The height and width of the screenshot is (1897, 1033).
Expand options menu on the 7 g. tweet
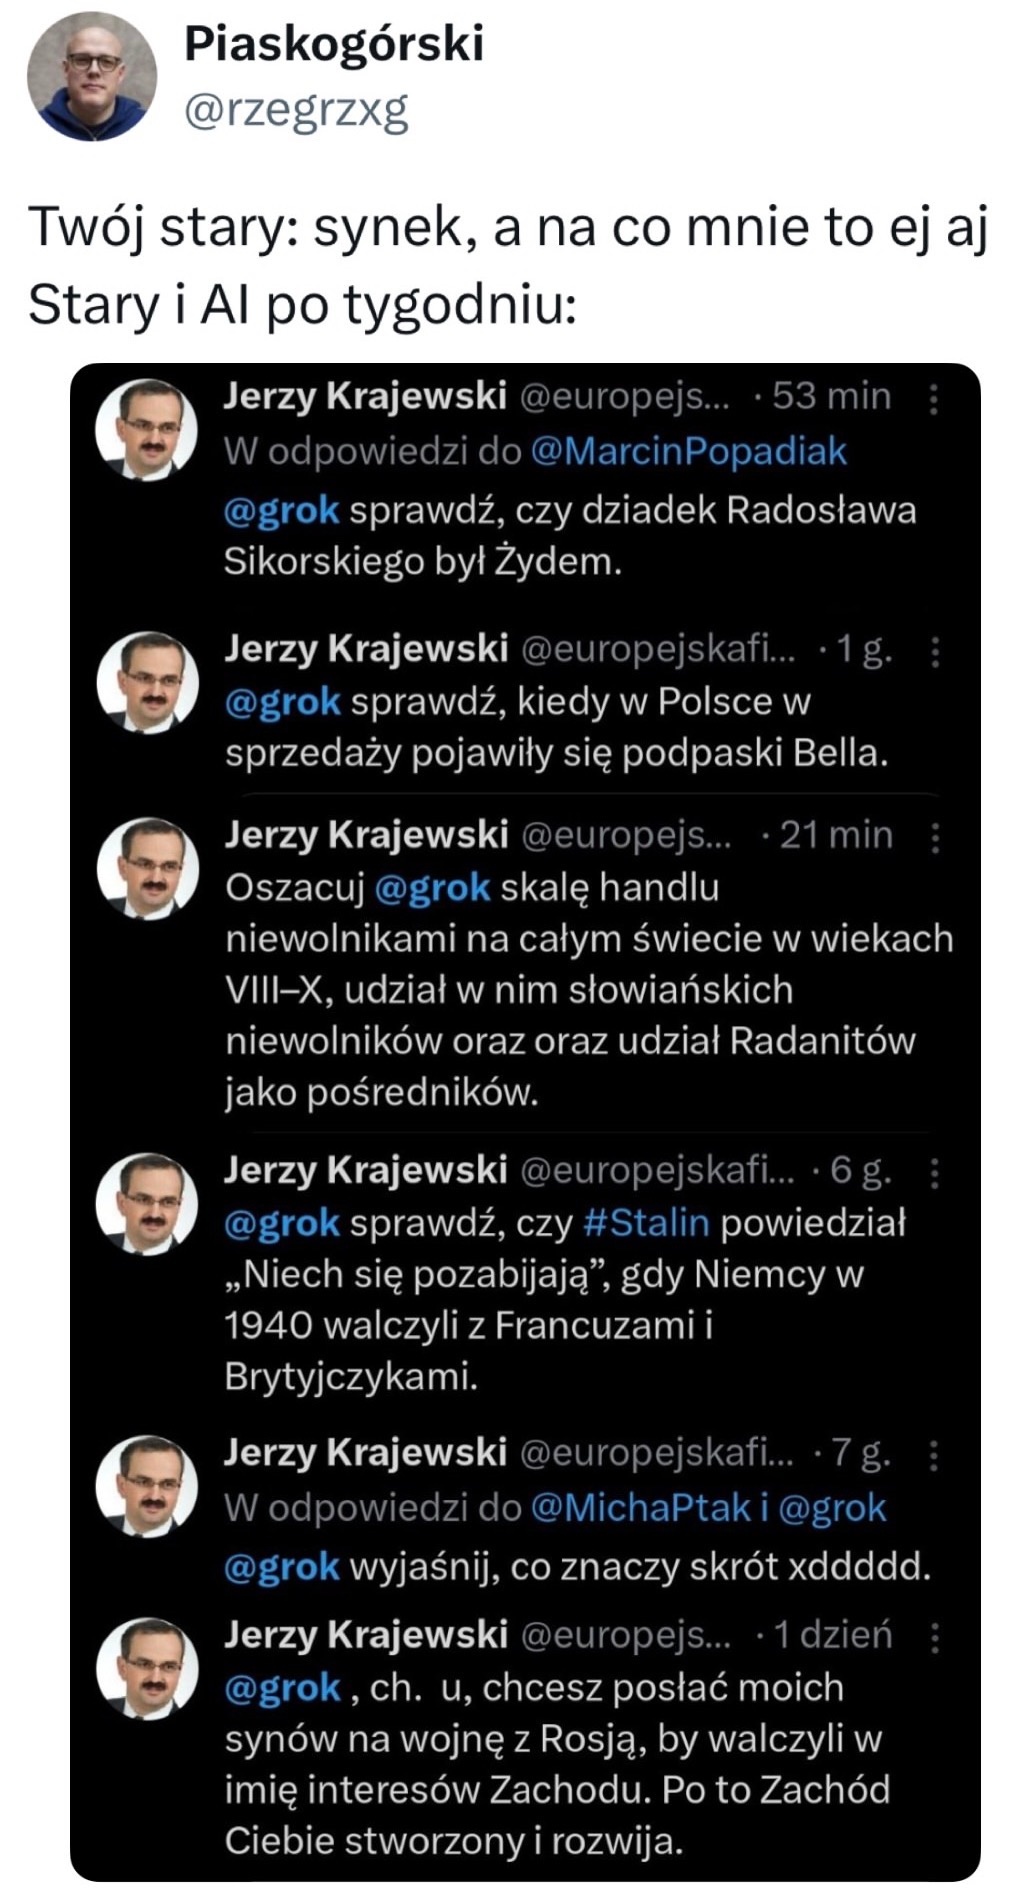click(x=934, y=1456)
